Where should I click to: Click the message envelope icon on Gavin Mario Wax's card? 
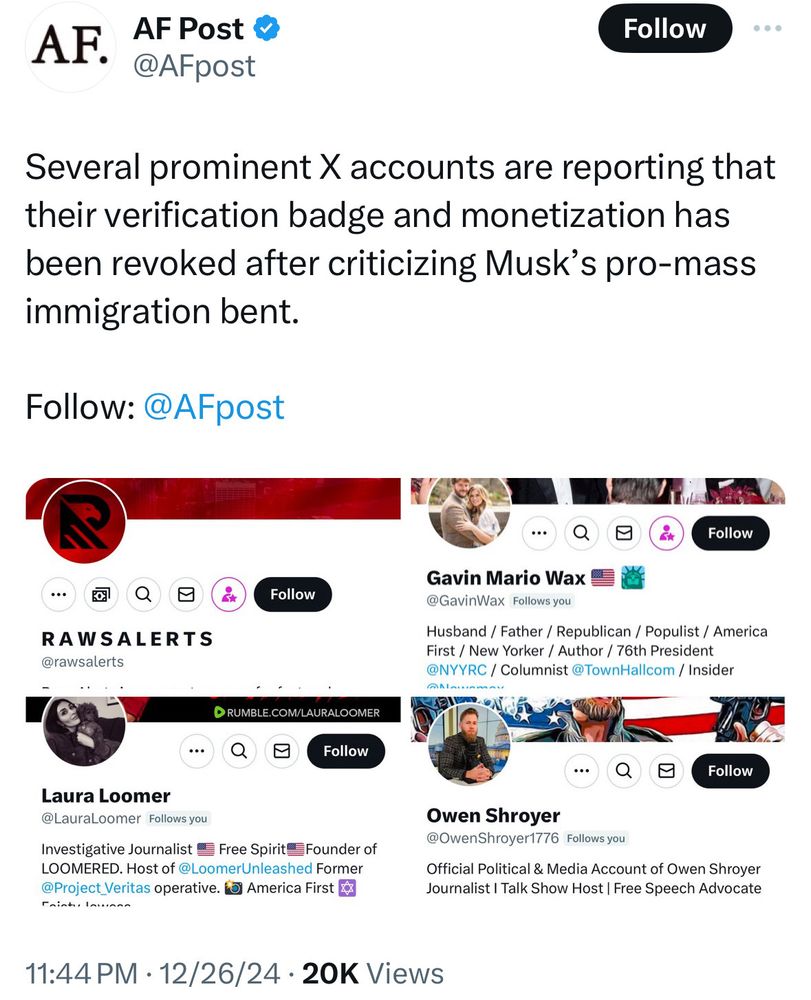(624, 533)
